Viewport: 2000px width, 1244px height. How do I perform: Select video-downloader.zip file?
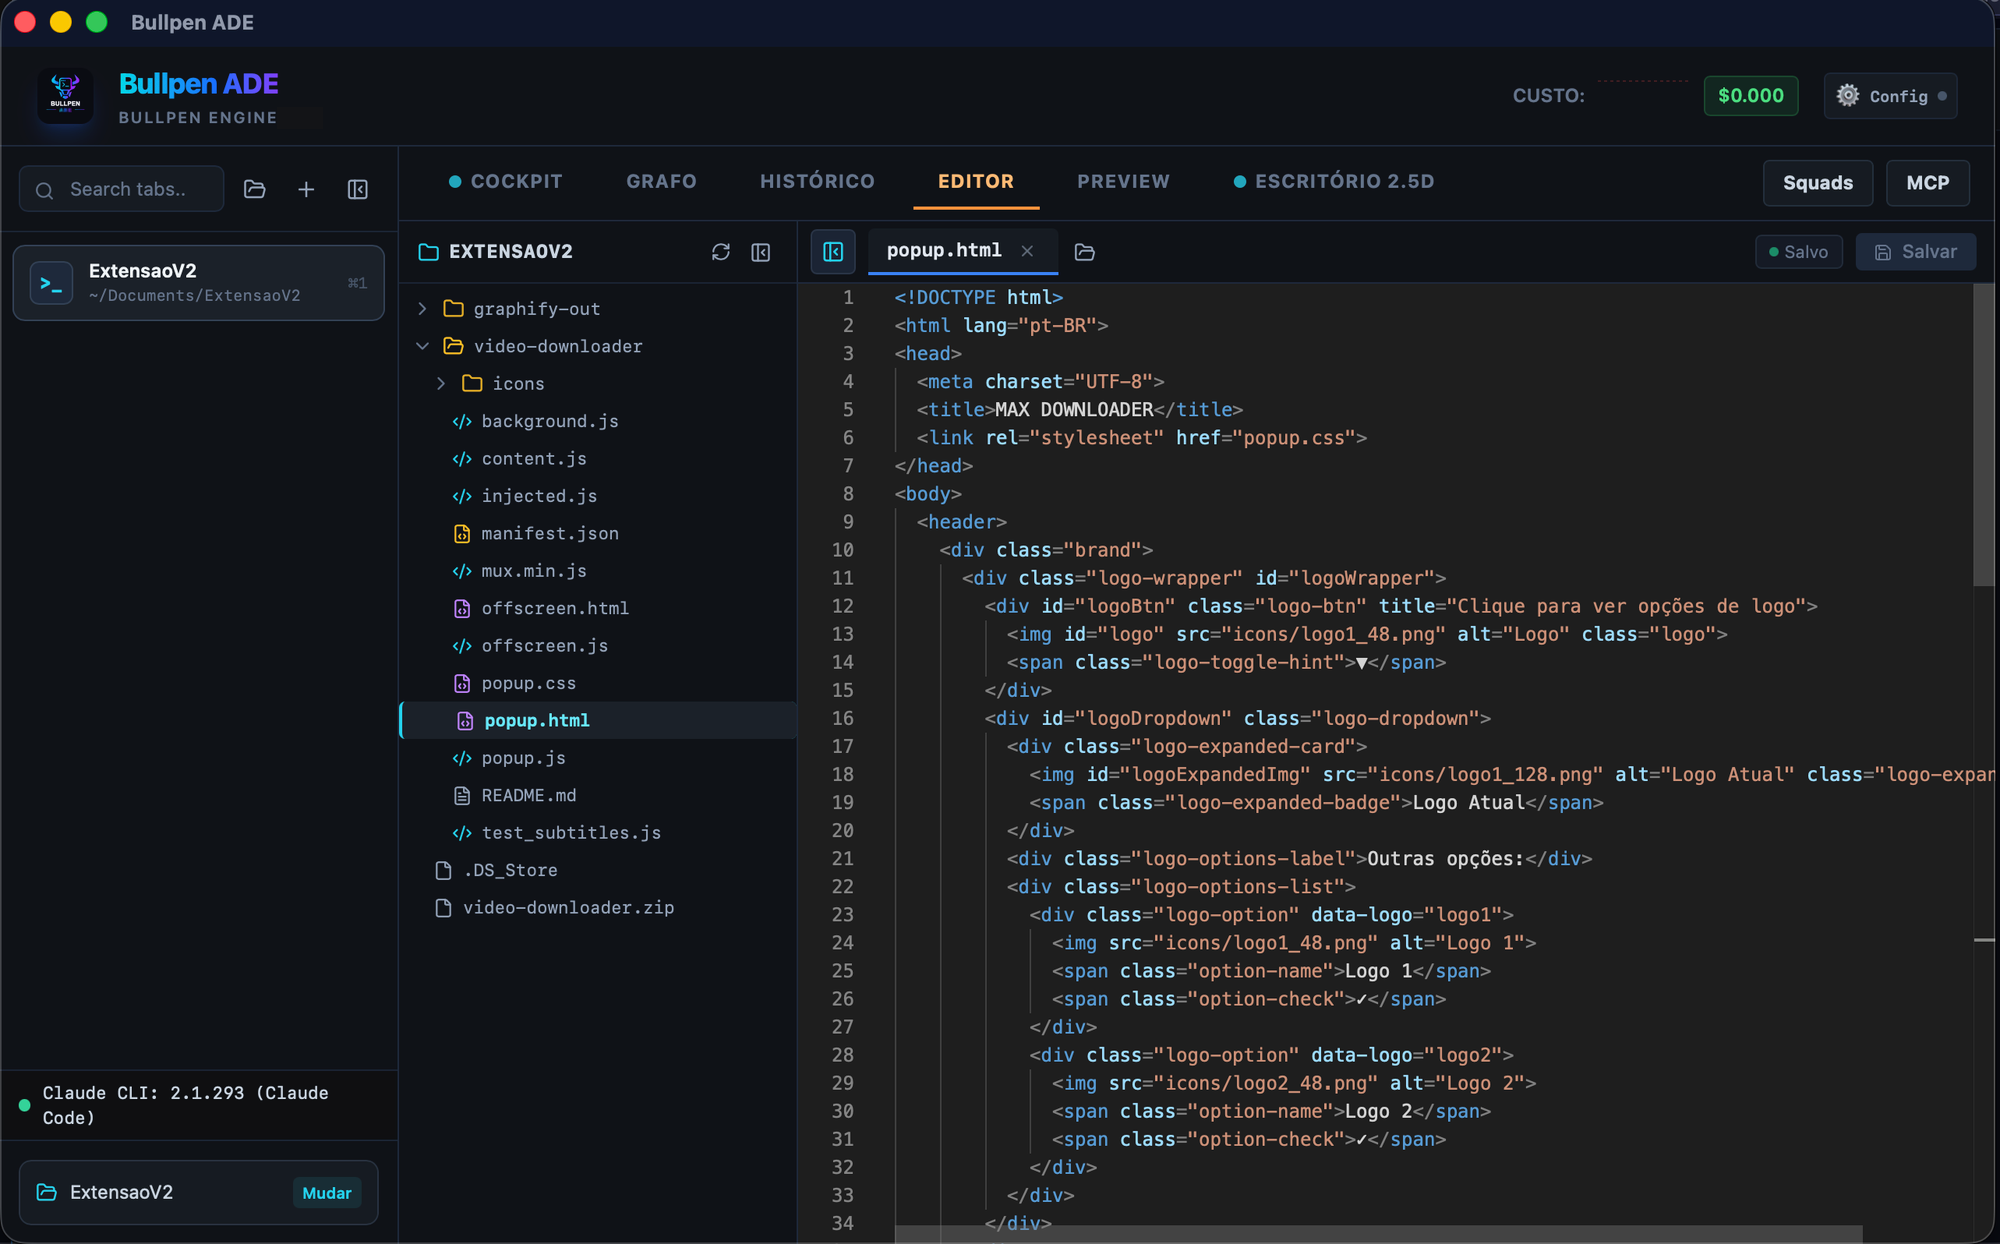(x=568, y=907)
